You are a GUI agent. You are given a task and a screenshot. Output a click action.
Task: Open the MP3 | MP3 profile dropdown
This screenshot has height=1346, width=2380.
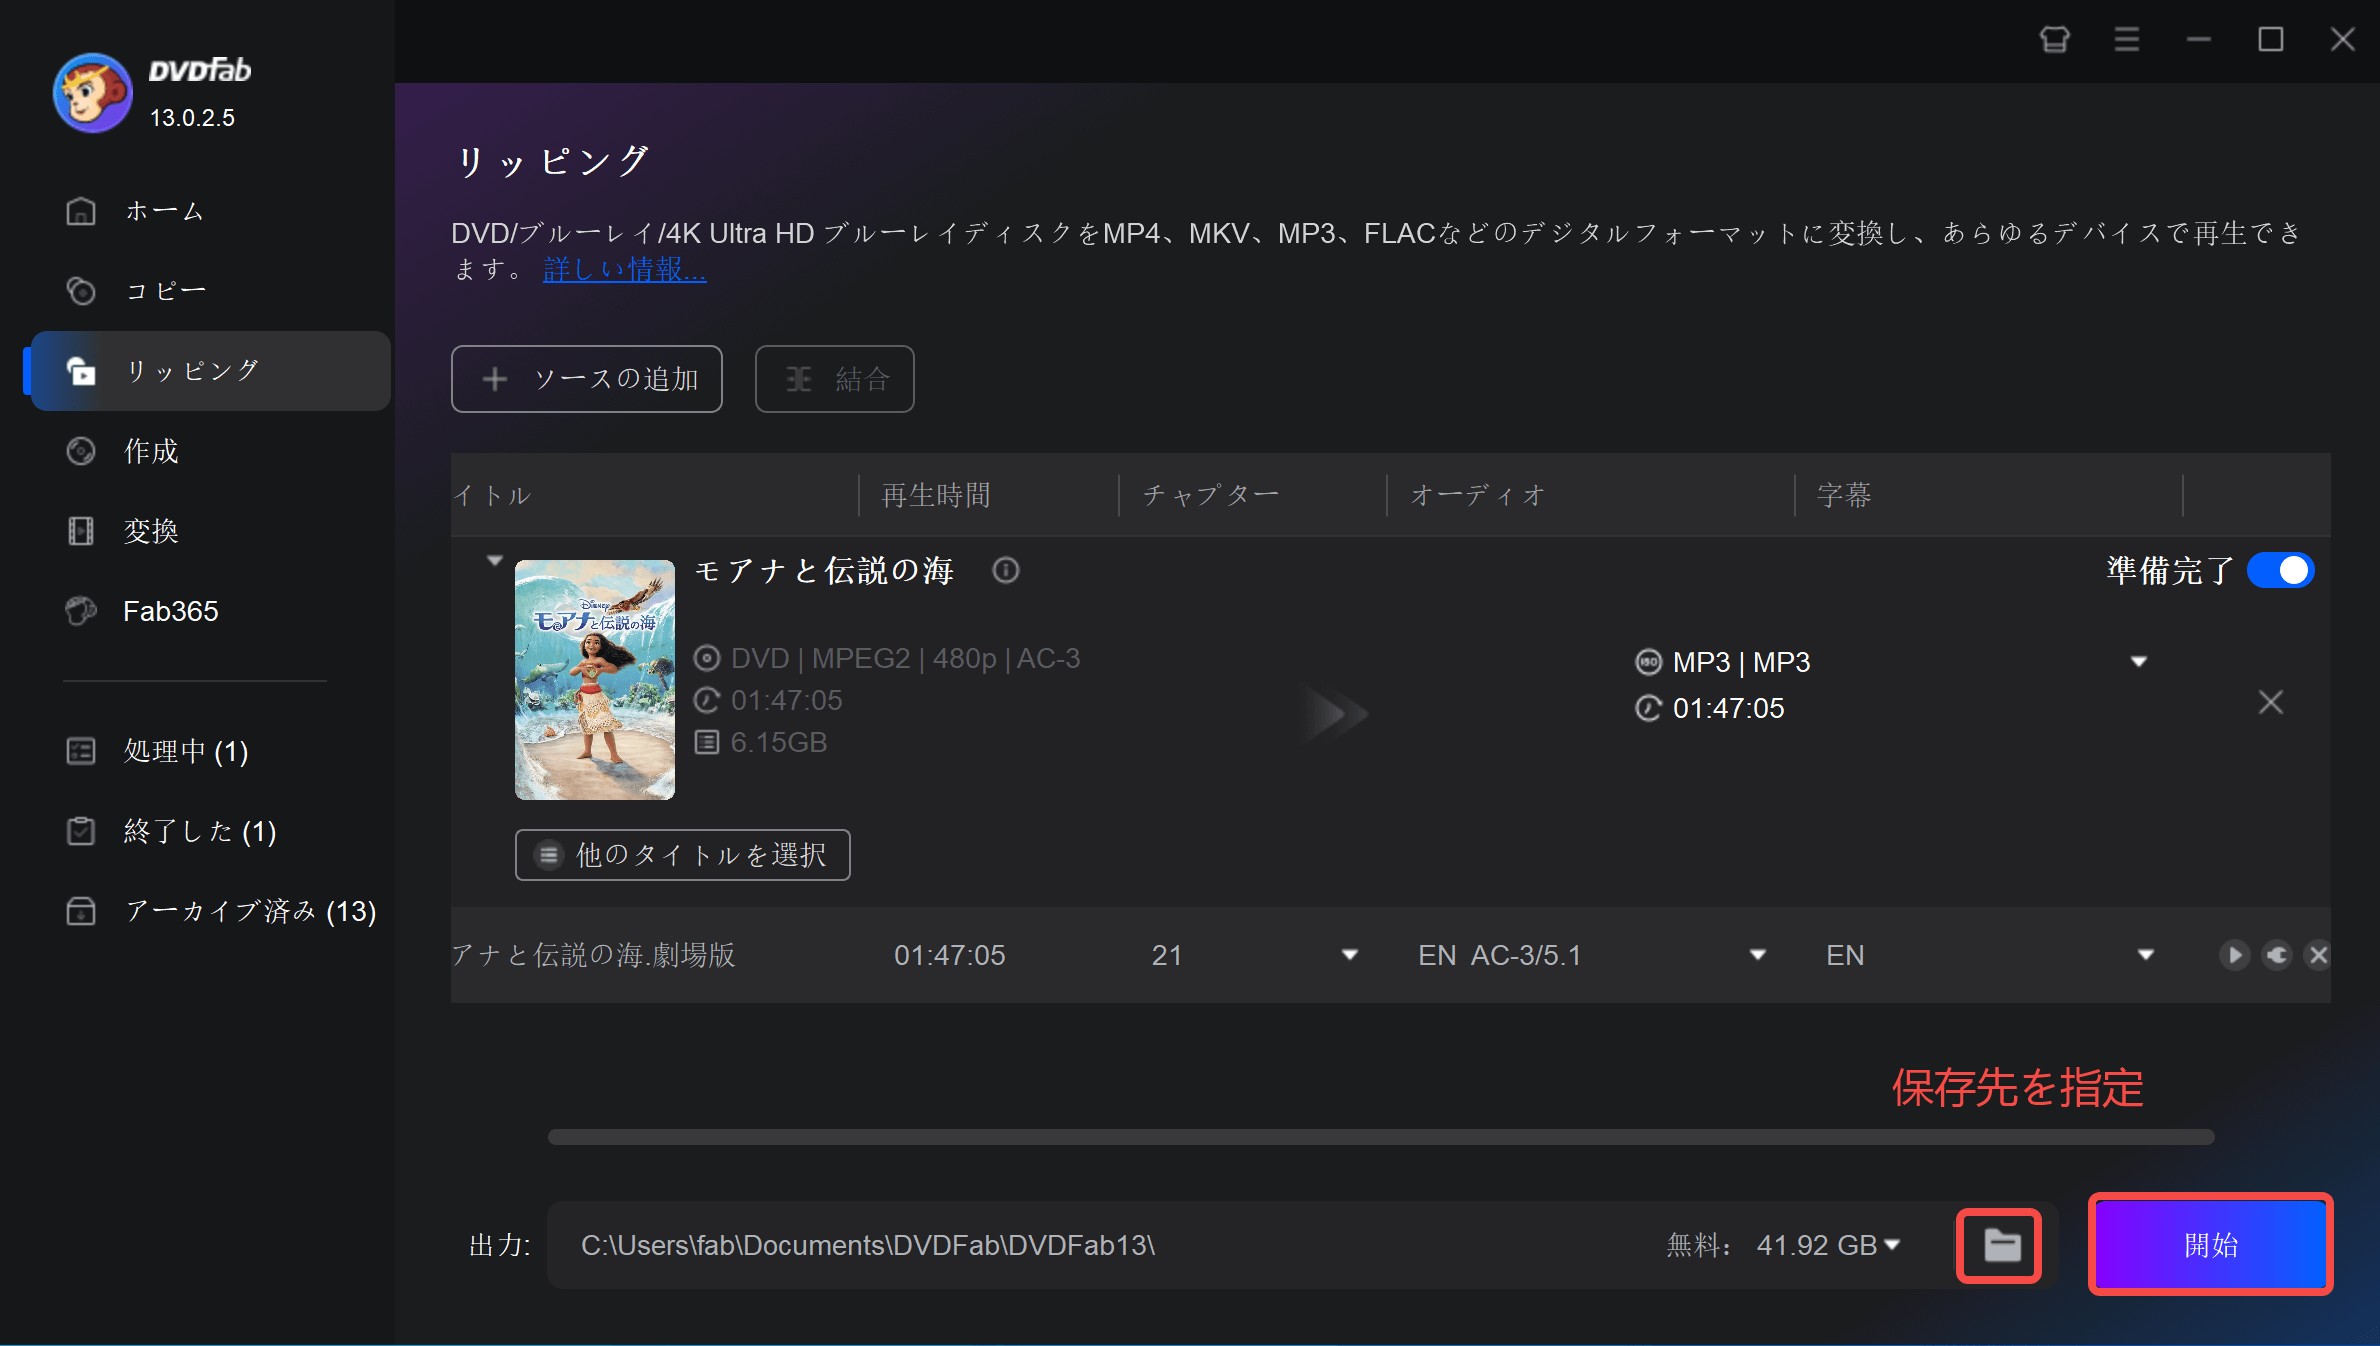[x=2138, y=662]
